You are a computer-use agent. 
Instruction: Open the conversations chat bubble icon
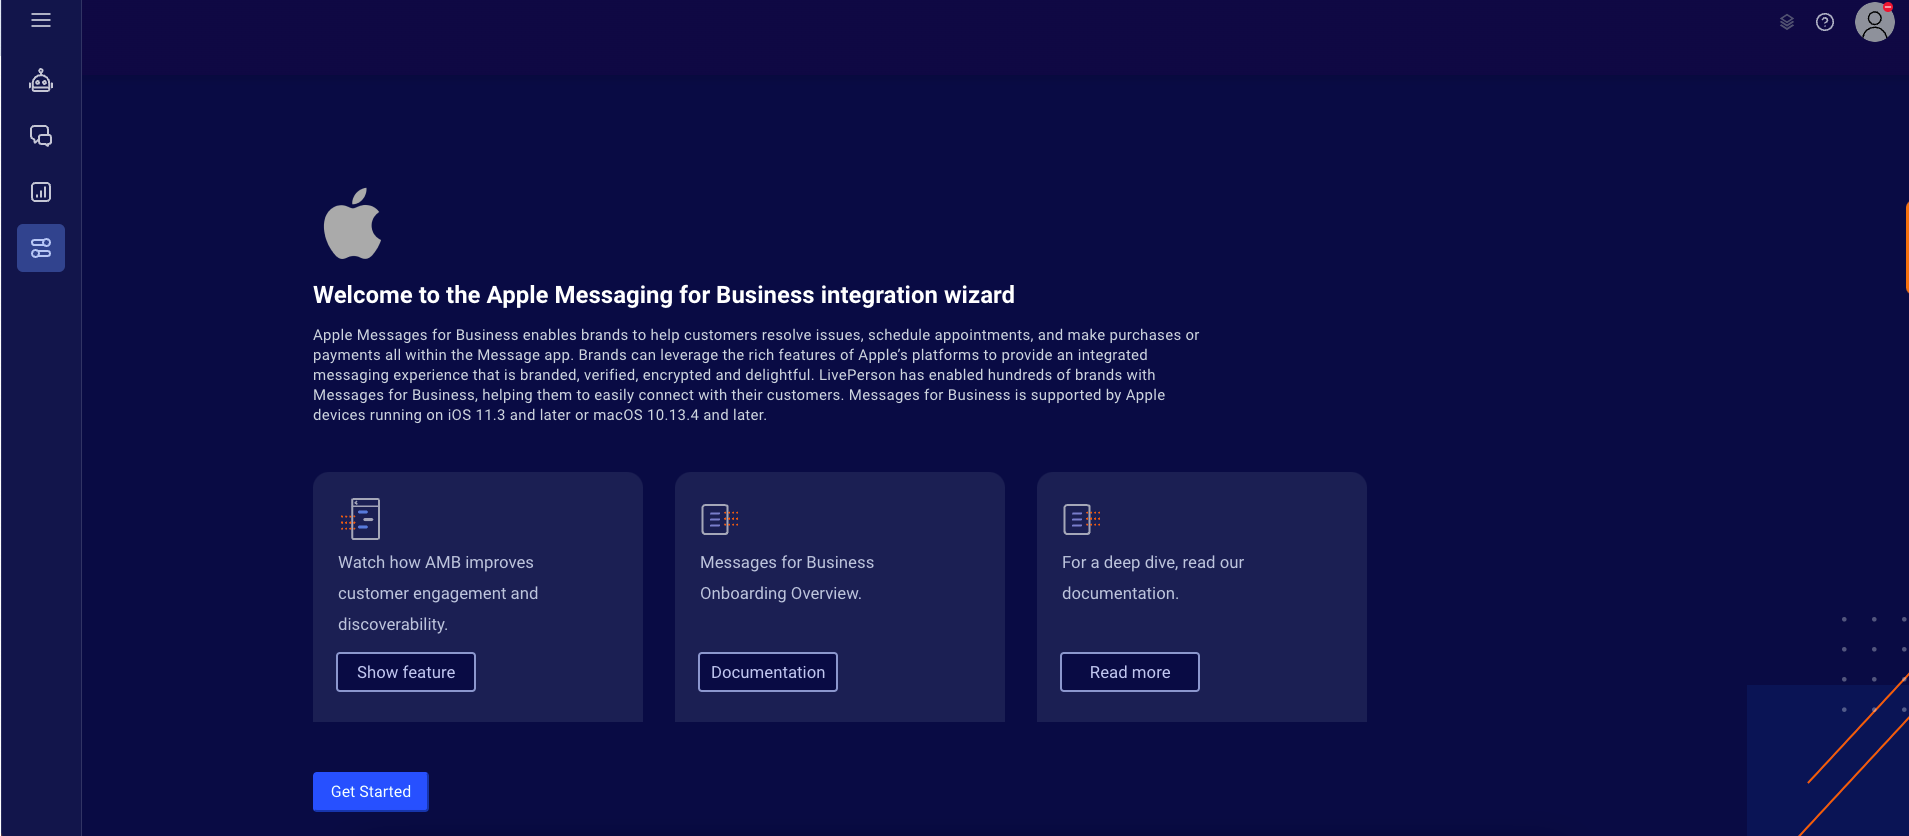[41, 136]
